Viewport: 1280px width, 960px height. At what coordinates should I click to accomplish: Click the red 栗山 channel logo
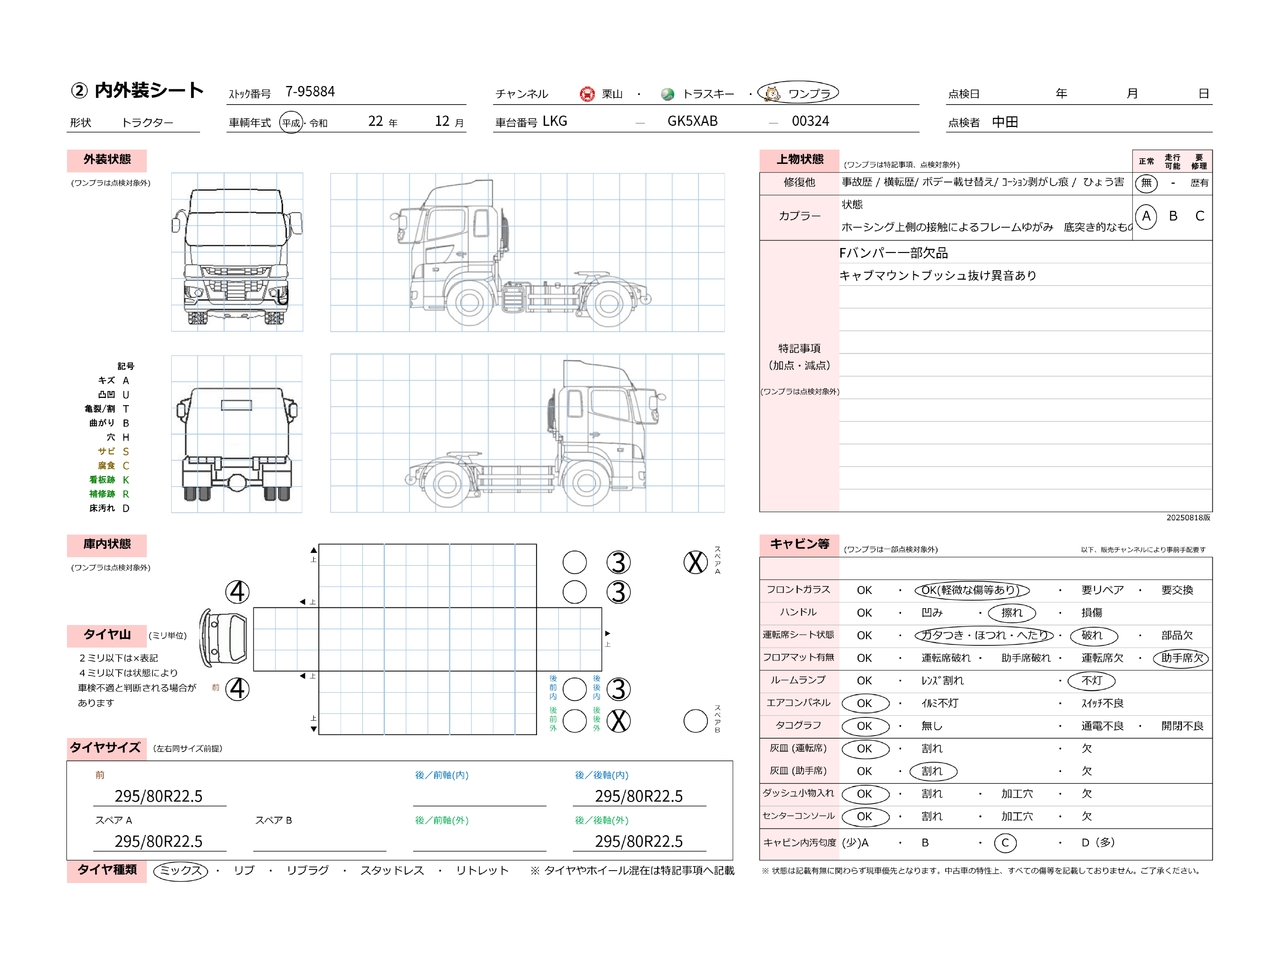click(x=587, y=94)
